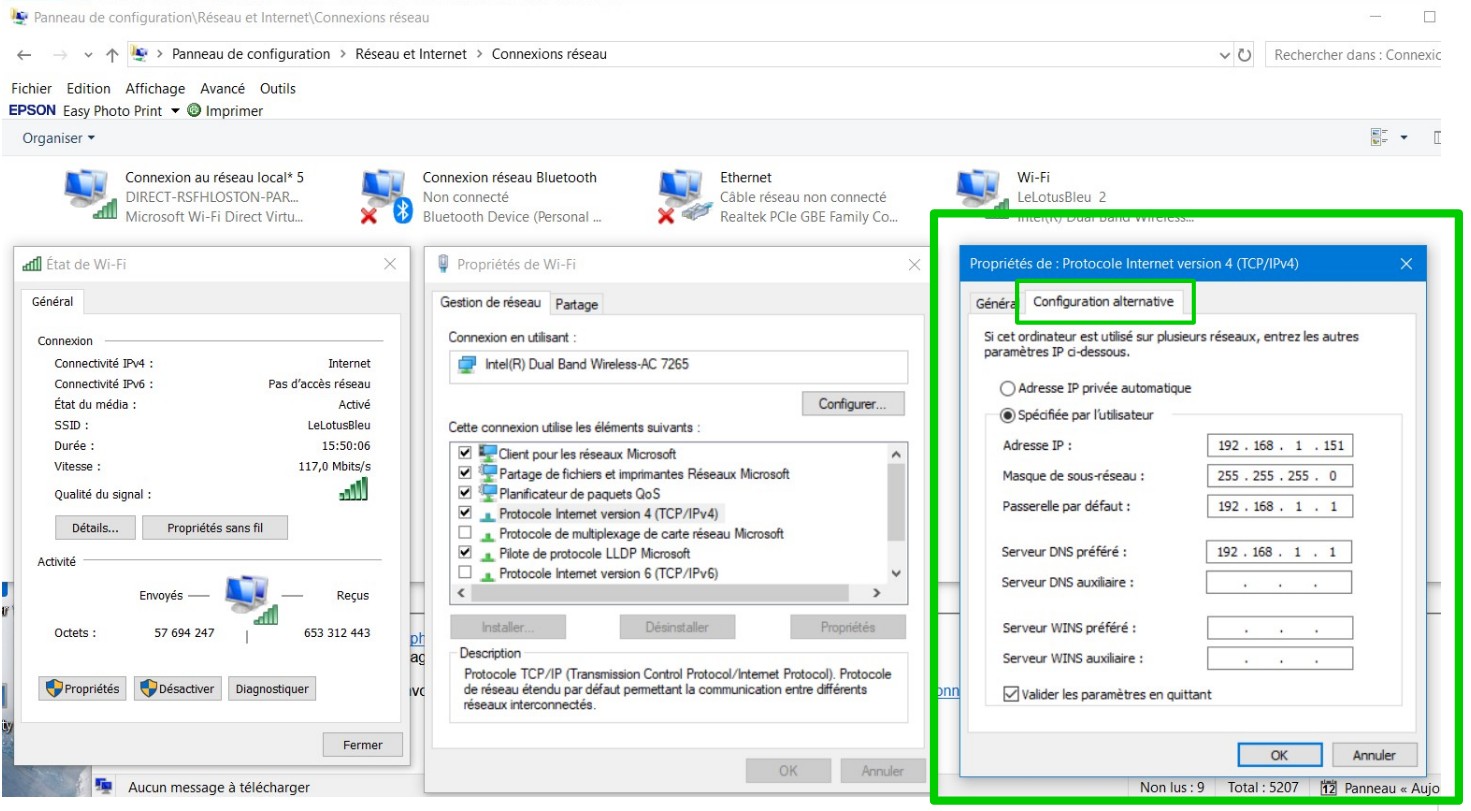The height and width of the screenshot is (811, 1471).
Task: Uncheck Planificateur de paquets QoS
Action: point(464,493)
